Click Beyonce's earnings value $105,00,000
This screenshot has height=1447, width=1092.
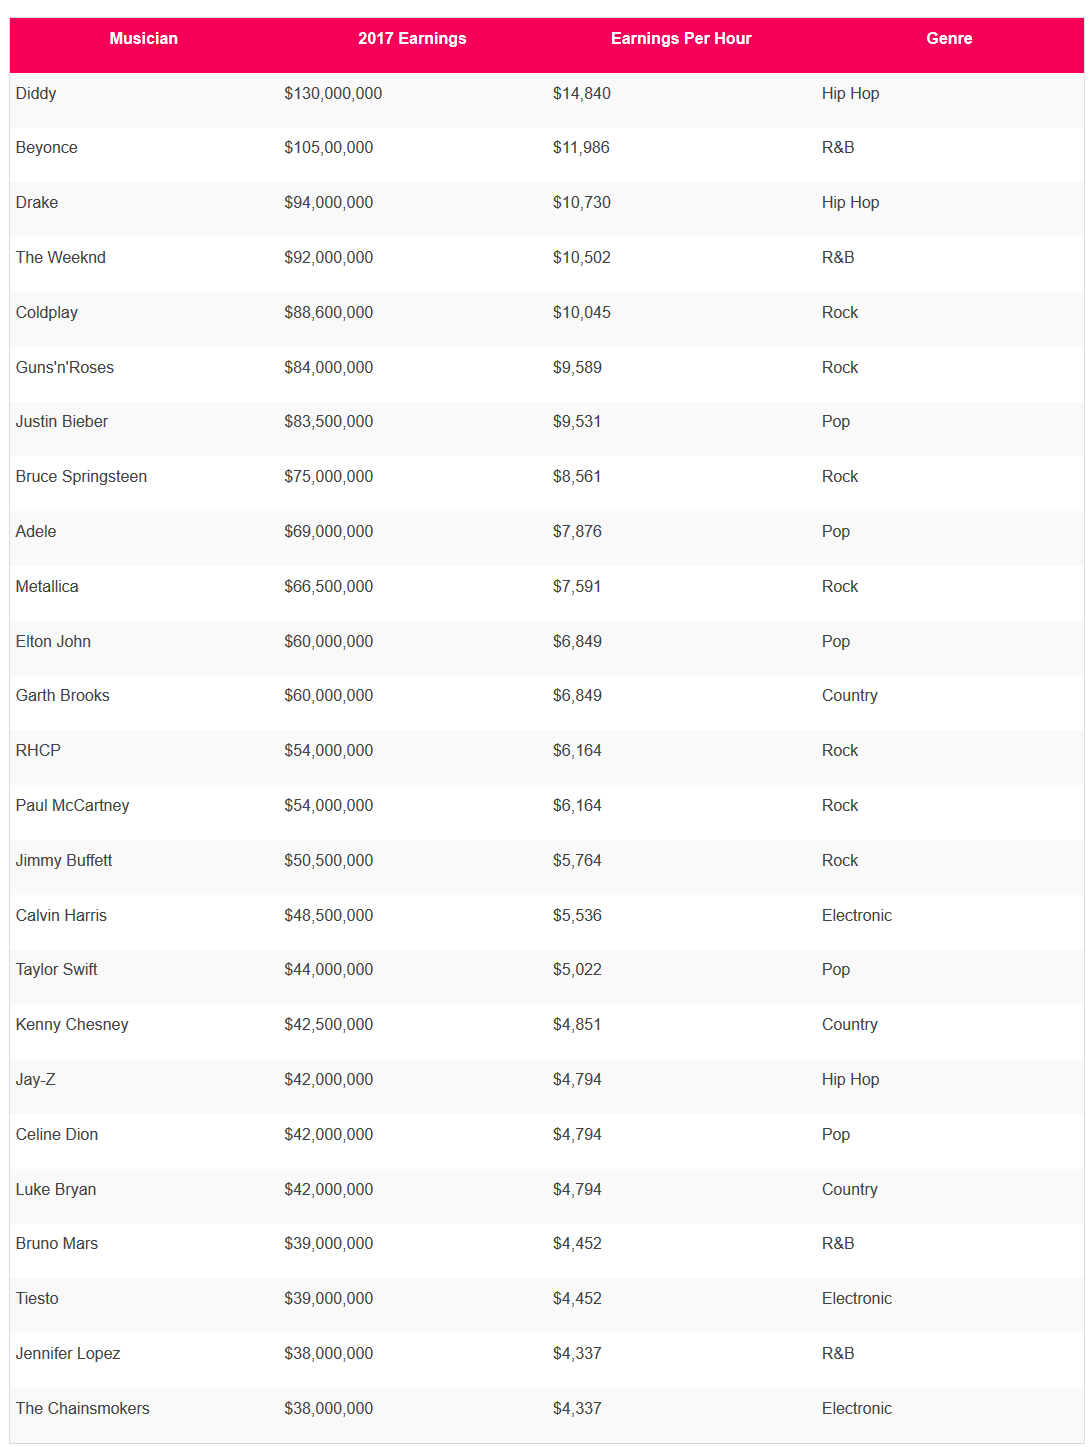pyautogui.click(x=328, y=148)
